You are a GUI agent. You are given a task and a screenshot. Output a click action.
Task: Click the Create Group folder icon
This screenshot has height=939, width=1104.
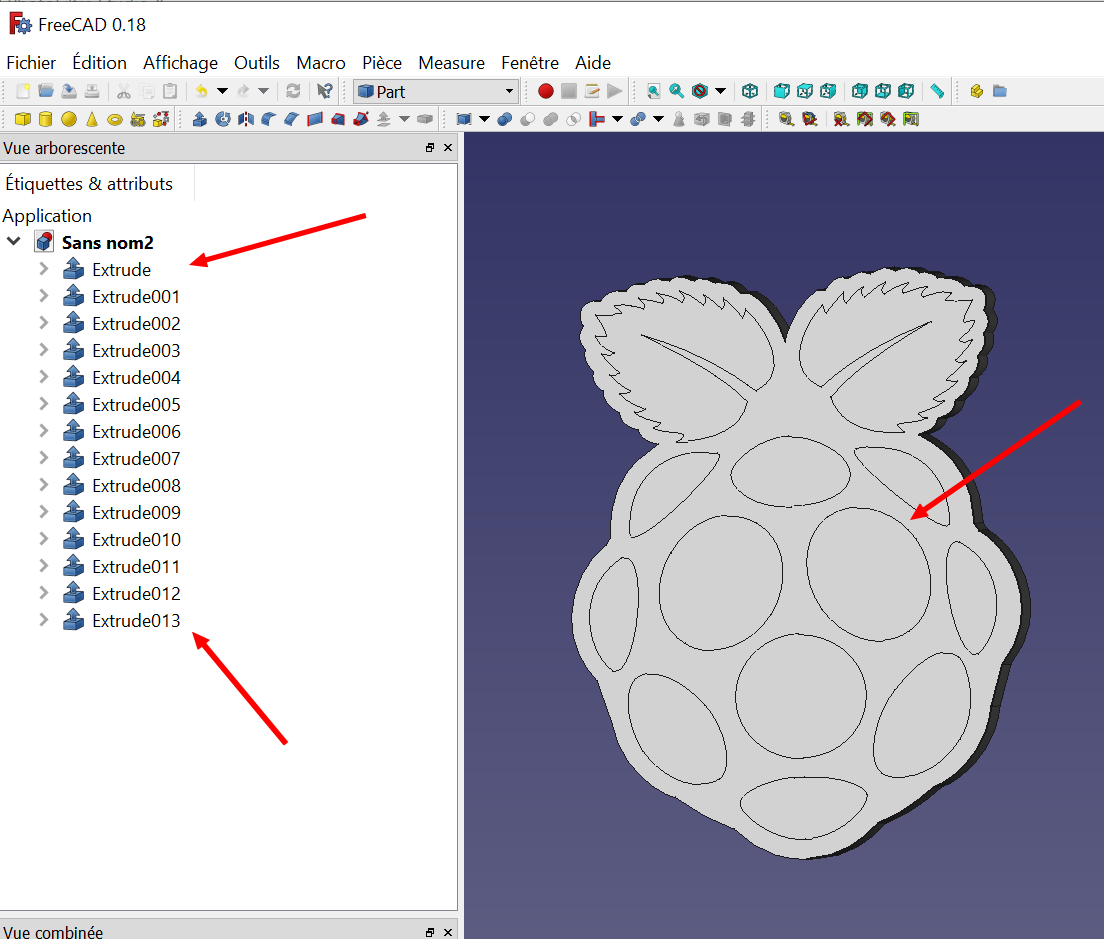(x=1000, y=92)
